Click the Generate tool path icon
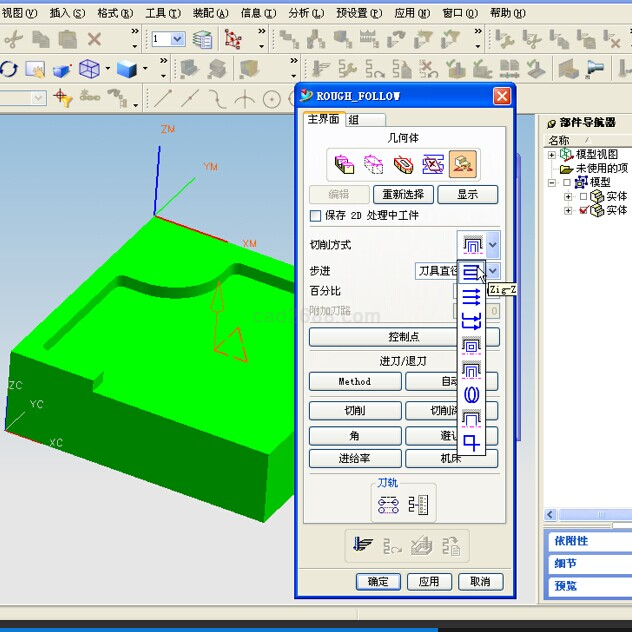632x632 pixels. [363, 545]
